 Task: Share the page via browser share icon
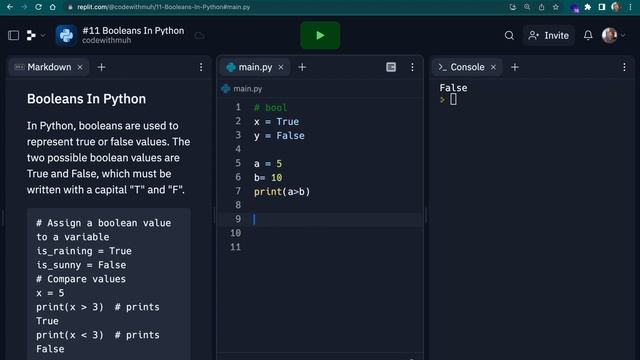[541, 7]
